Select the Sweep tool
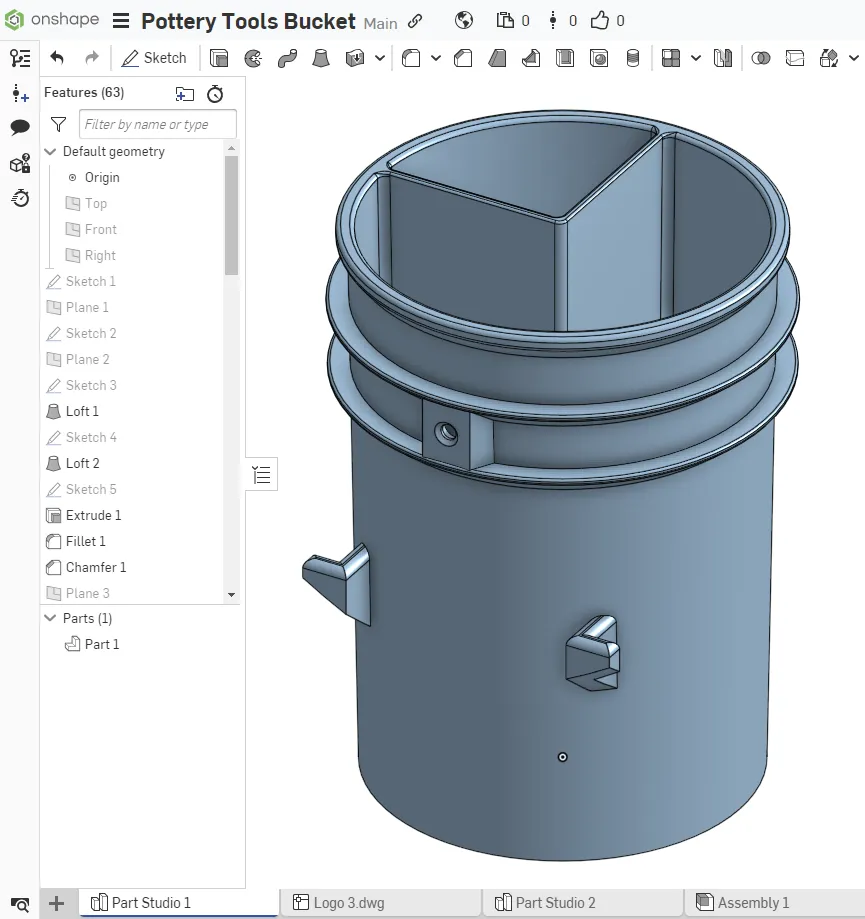Viewport: 865px width, 919px height. (287, 58)
